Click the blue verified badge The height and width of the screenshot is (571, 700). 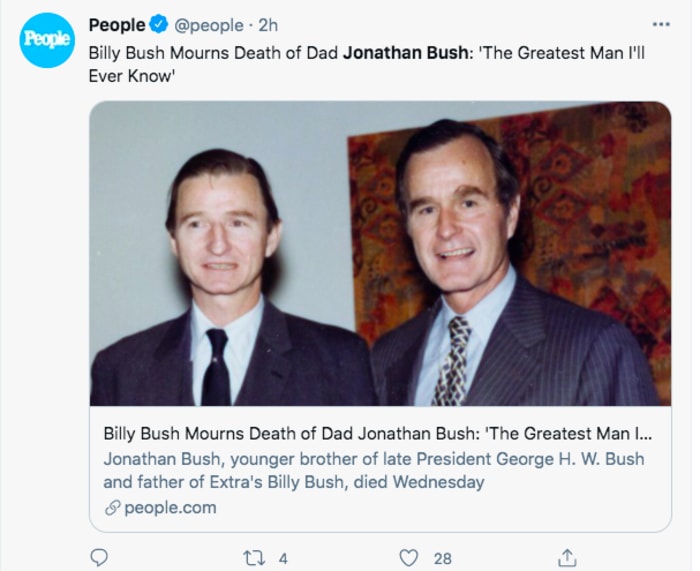159,24
